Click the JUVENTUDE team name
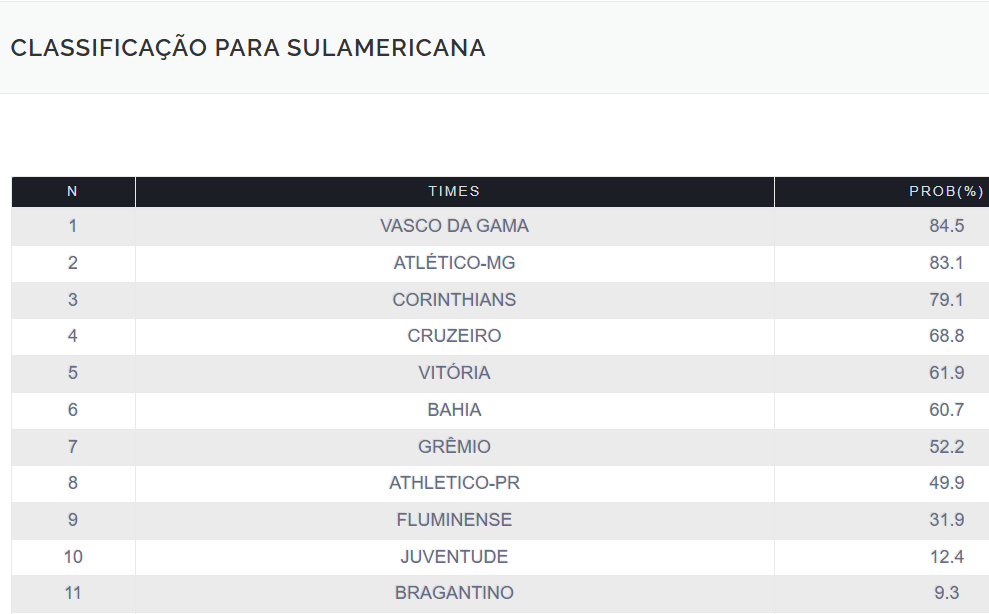Screen dimensions: 989x614 454,557
